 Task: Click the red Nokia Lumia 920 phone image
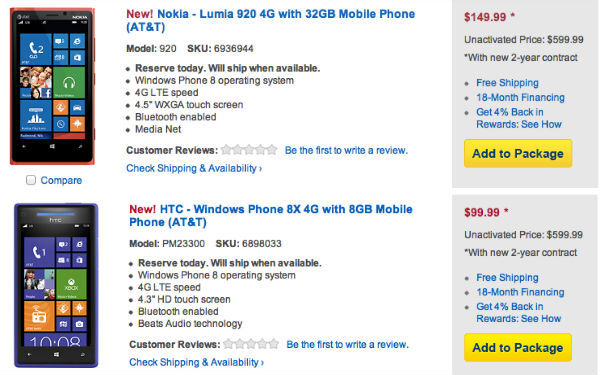(x=52, y=86)
